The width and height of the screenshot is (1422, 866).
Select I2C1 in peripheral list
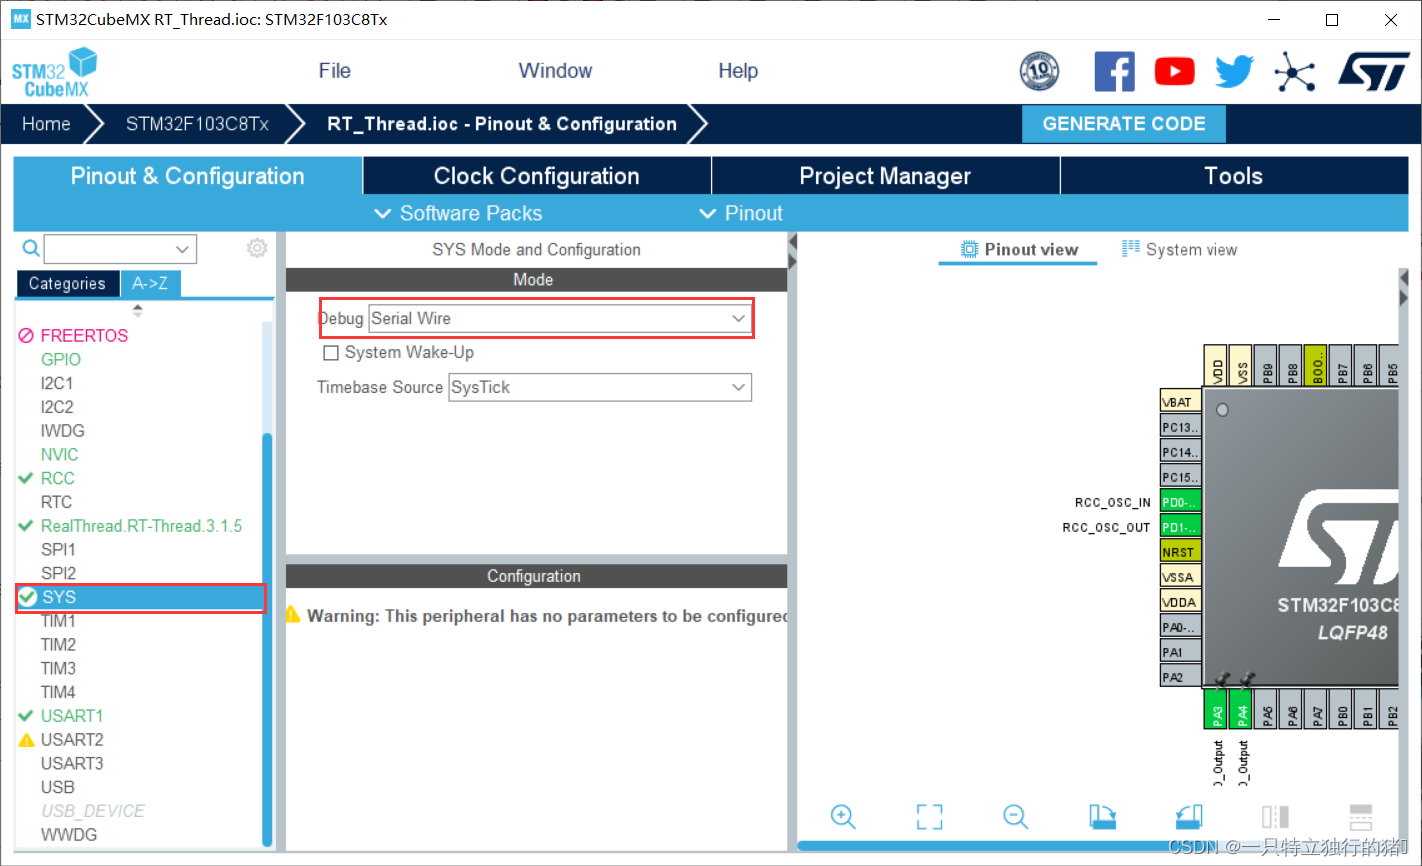point(57,384)
